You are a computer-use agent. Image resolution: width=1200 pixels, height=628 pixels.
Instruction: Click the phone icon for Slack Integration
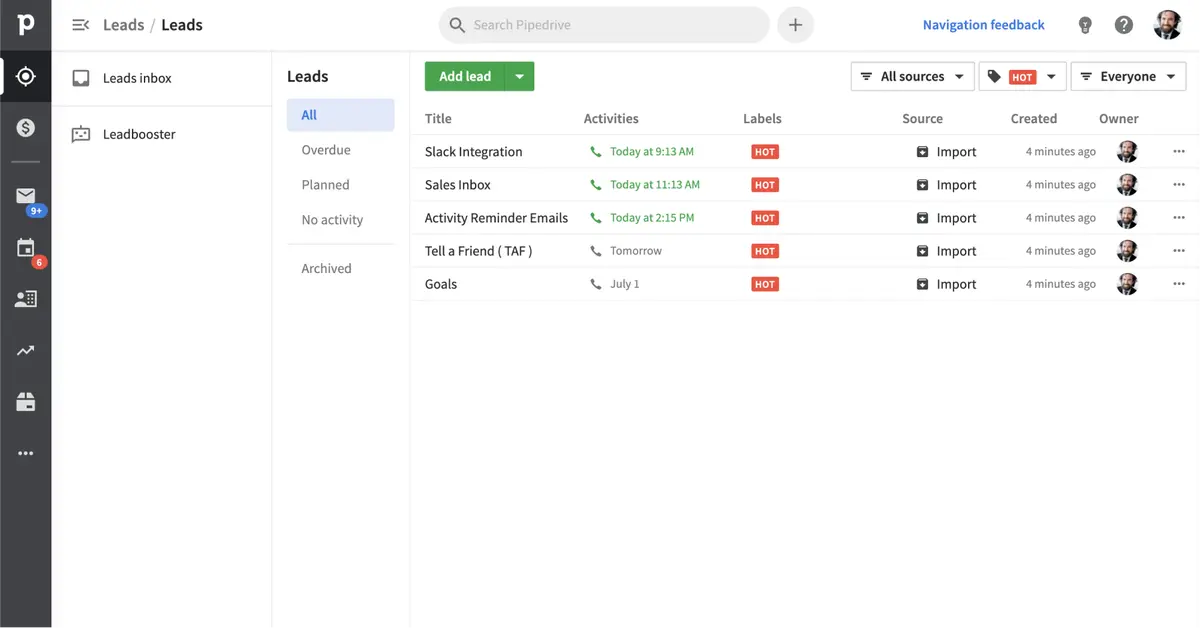(x=596, y=152)
